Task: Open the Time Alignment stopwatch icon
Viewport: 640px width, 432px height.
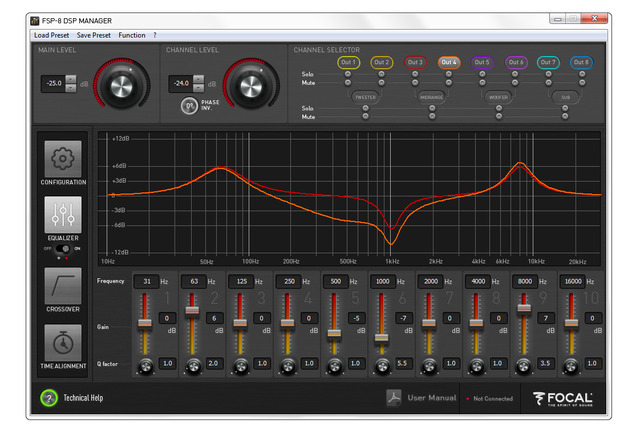Action: [x=63, y=344]
